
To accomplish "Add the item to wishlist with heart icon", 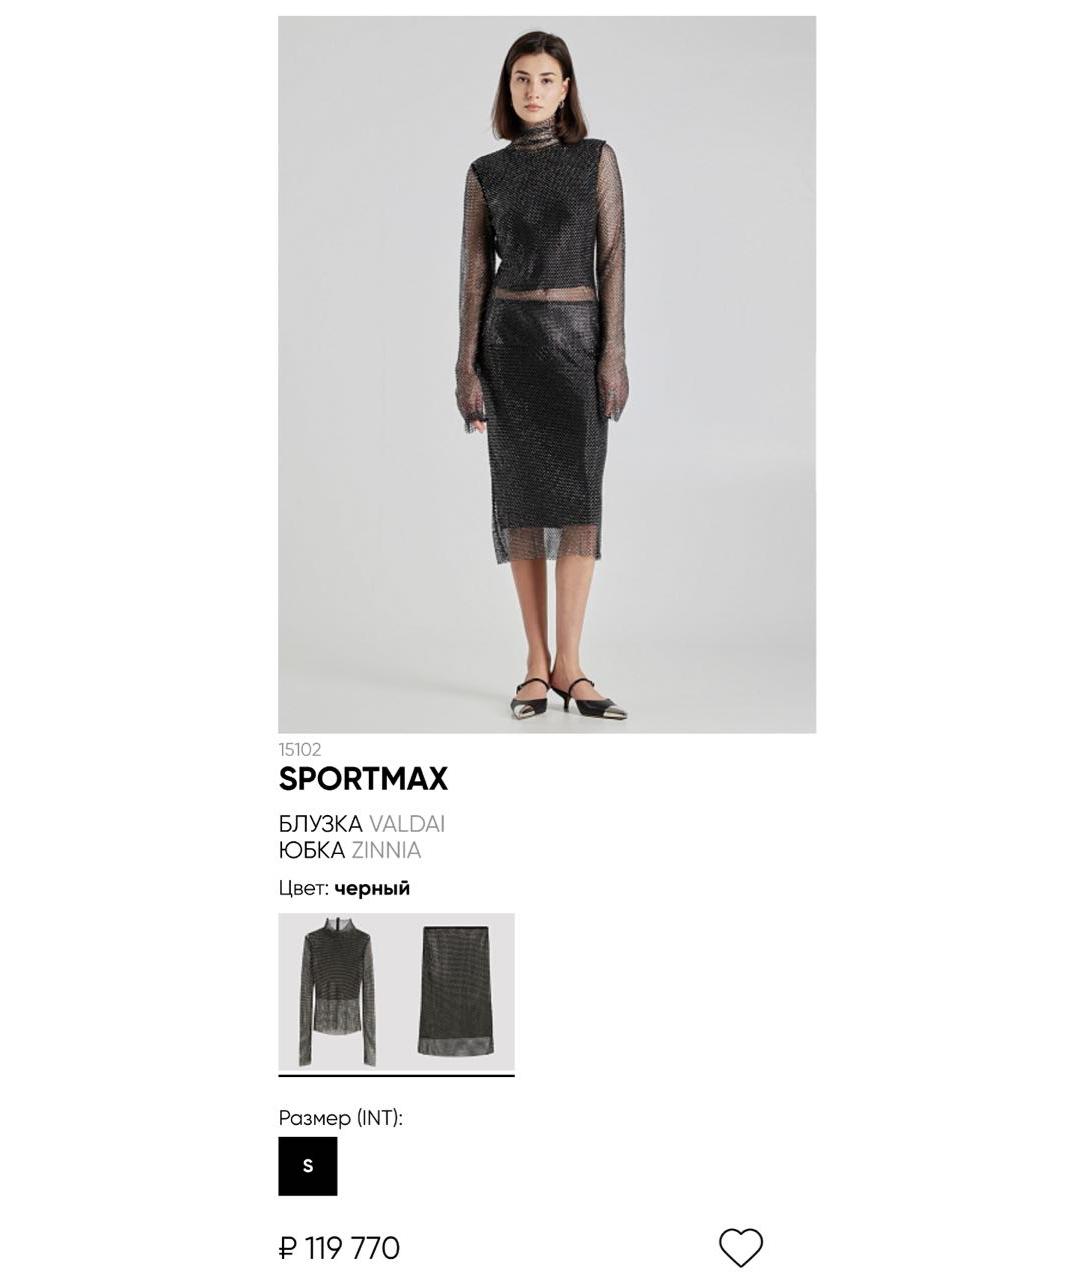I will pyautogui.click(x=741, y=1247).
